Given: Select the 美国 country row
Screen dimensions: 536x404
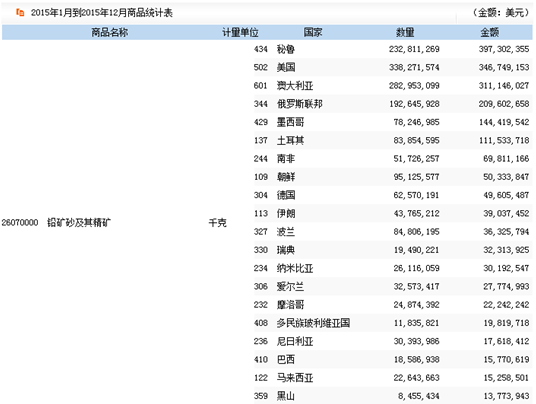Looking at the screenshot, I should 393,67.
